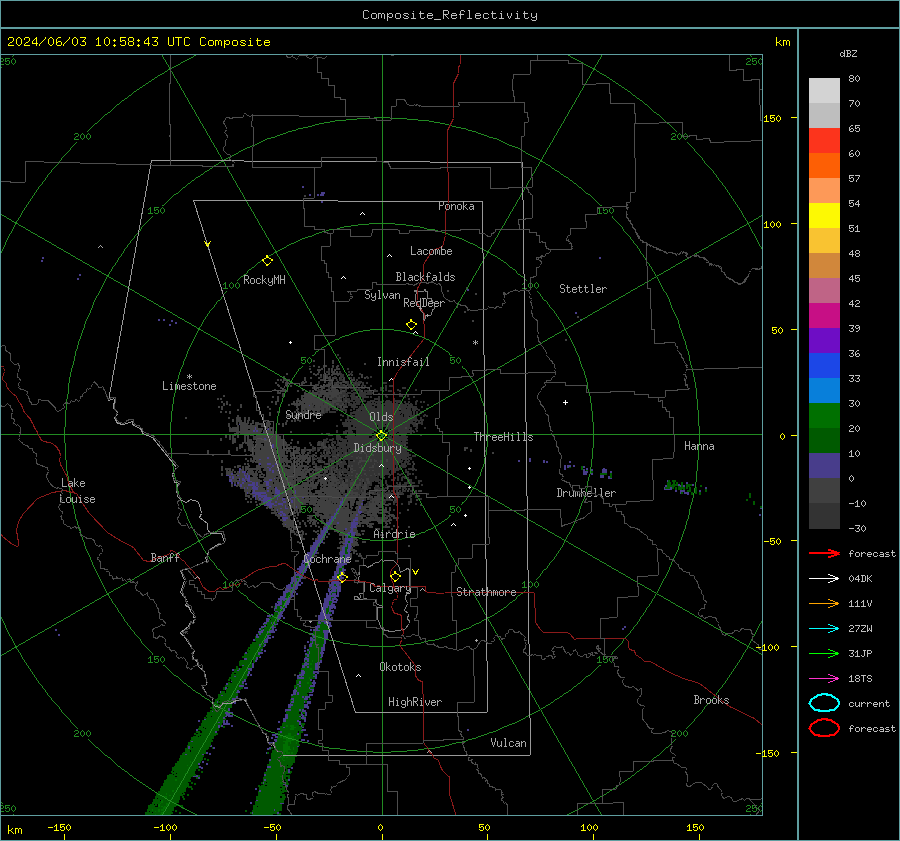900x841 pixels.
Task: Click the white plus marker east of ThreeHills
Action: [x=565, y=402]
